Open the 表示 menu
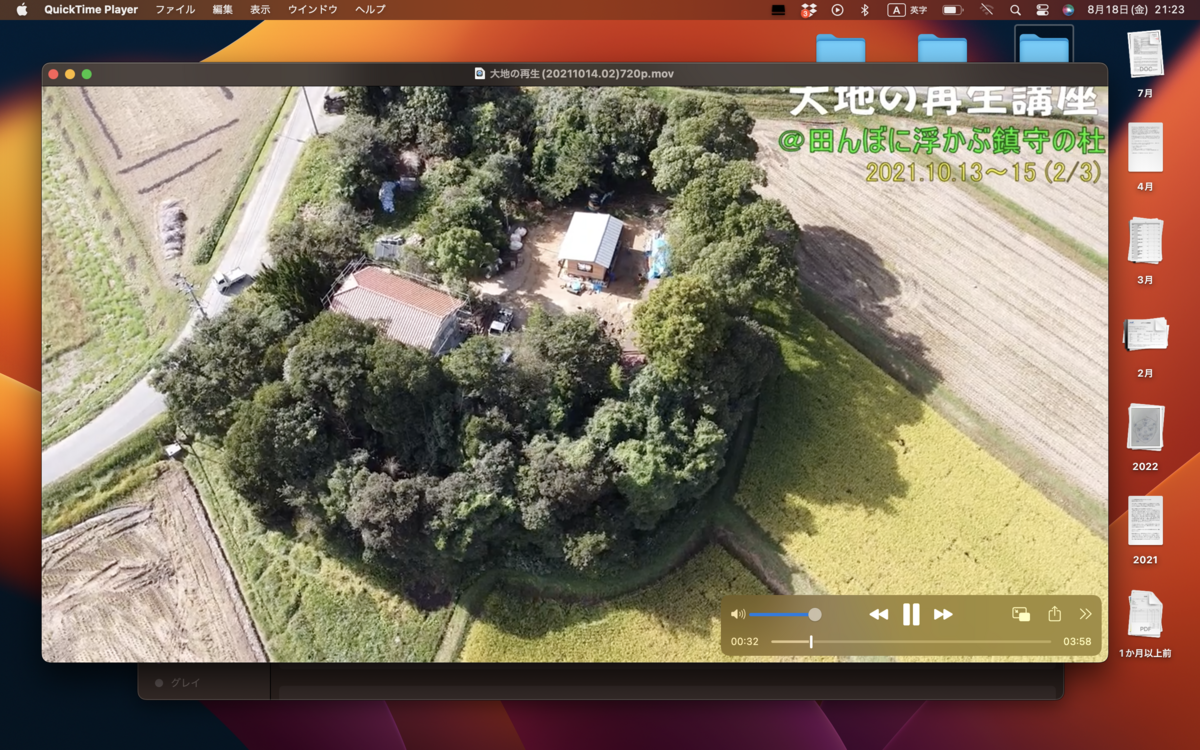Image resolution: width=1200 pixels, height=750 pixels. [260, 9]
